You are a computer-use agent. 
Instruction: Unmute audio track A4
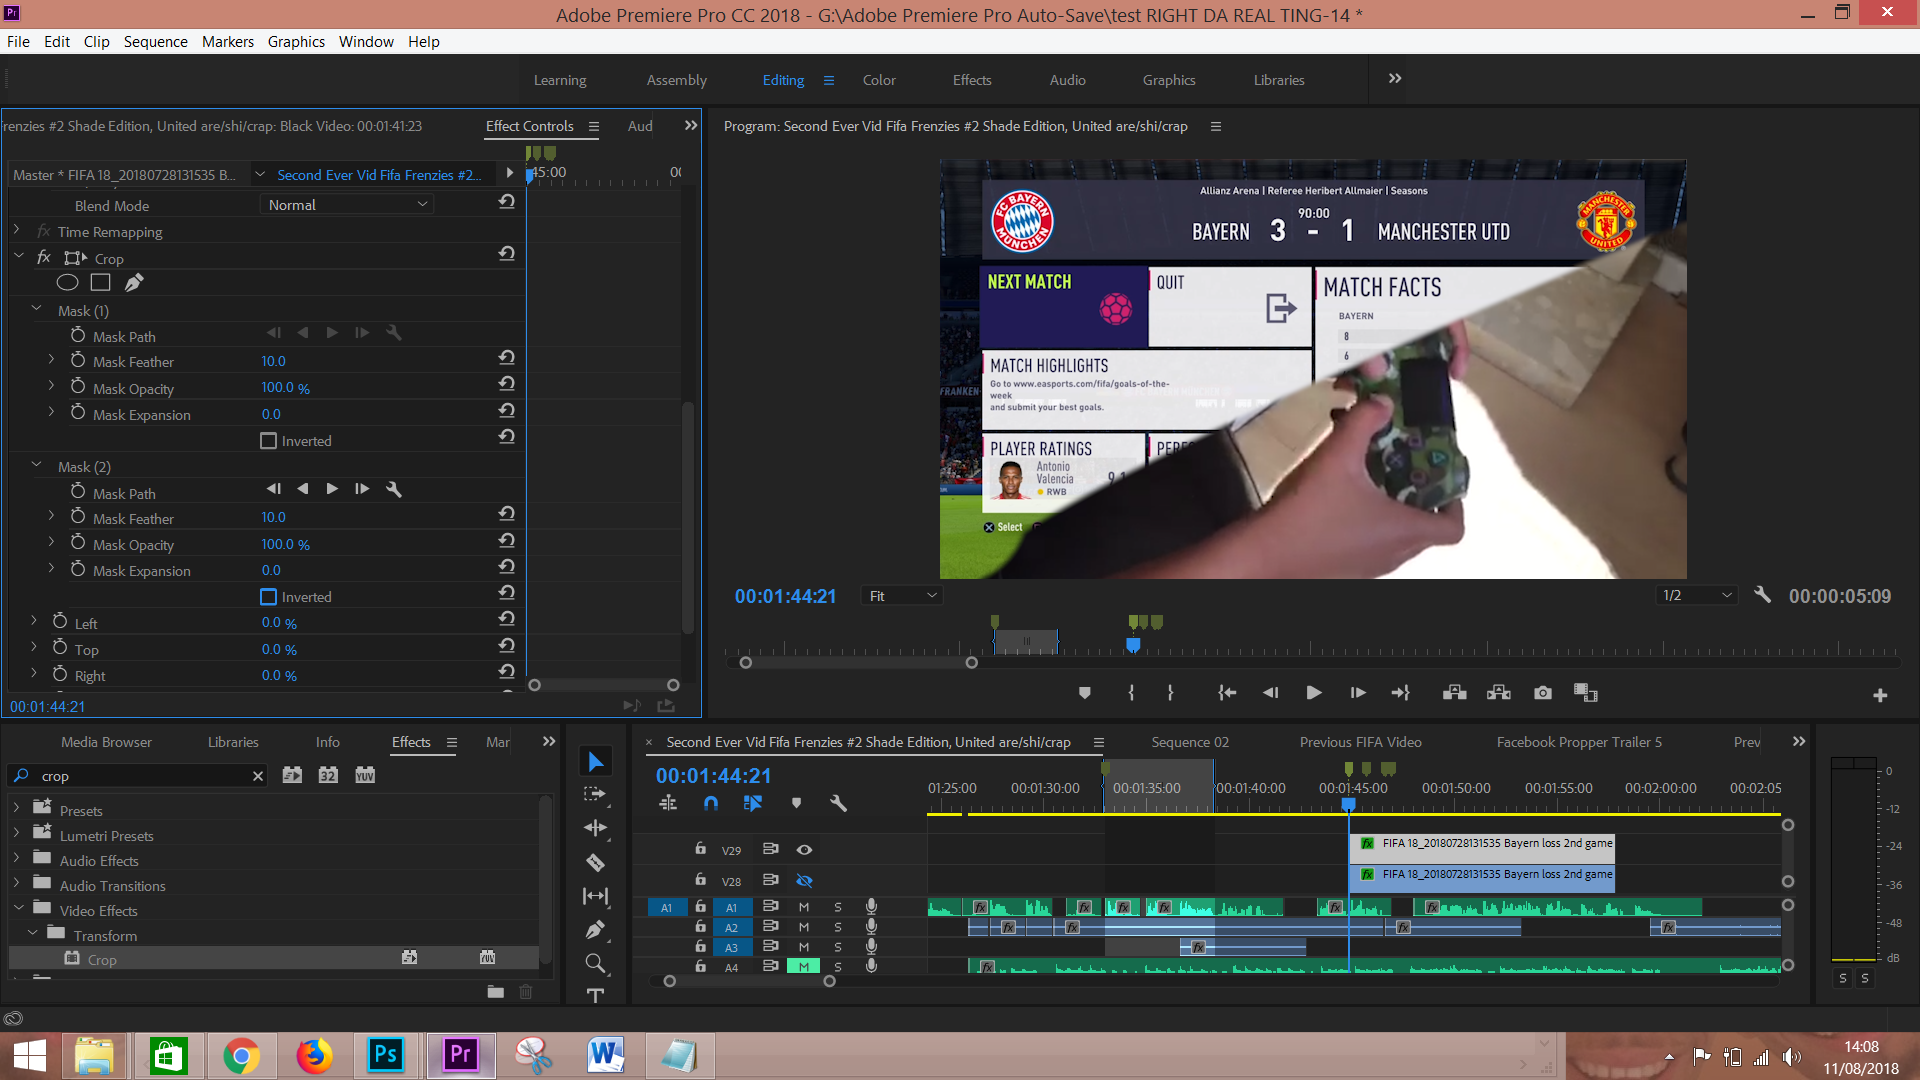tap(803, 967)
